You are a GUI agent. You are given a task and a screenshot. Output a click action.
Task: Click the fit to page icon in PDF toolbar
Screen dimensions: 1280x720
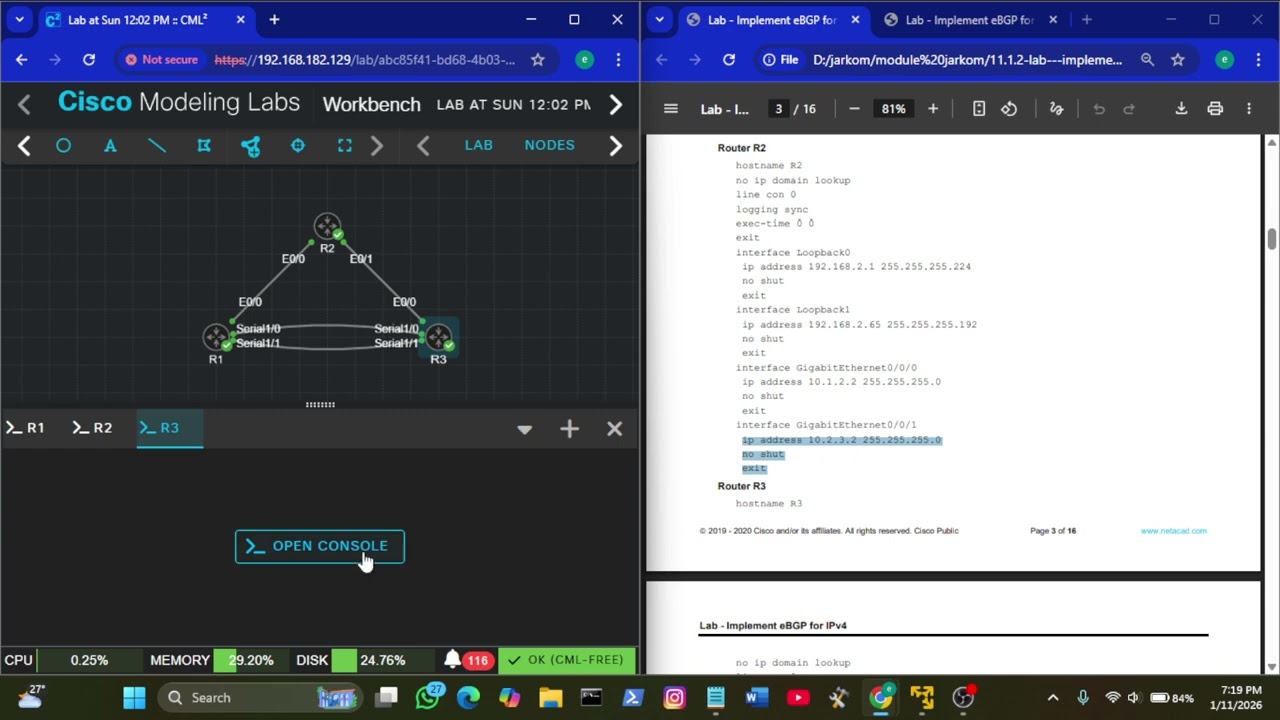[979, 109]
